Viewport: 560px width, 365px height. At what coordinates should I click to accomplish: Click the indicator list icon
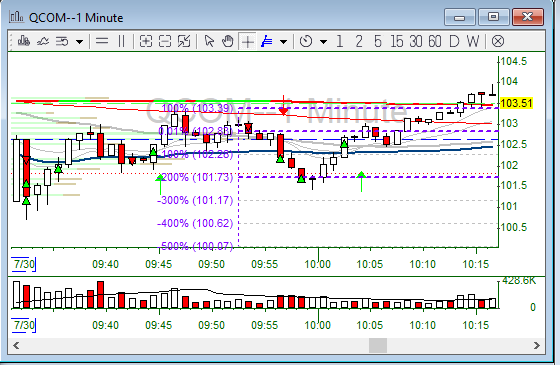pos(62,41)
